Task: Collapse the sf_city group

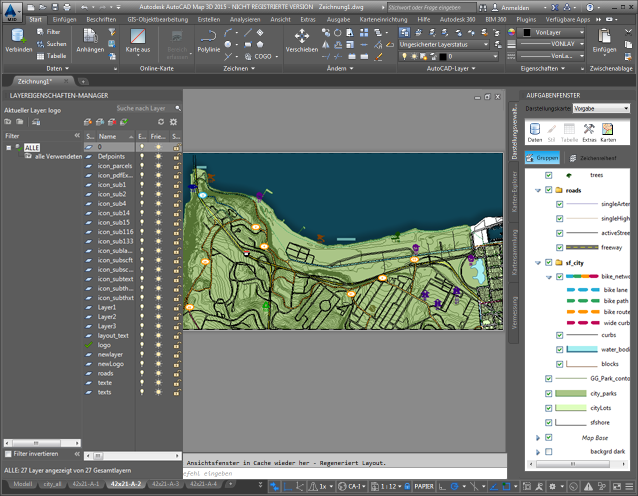Action: [x=538, y=262]
